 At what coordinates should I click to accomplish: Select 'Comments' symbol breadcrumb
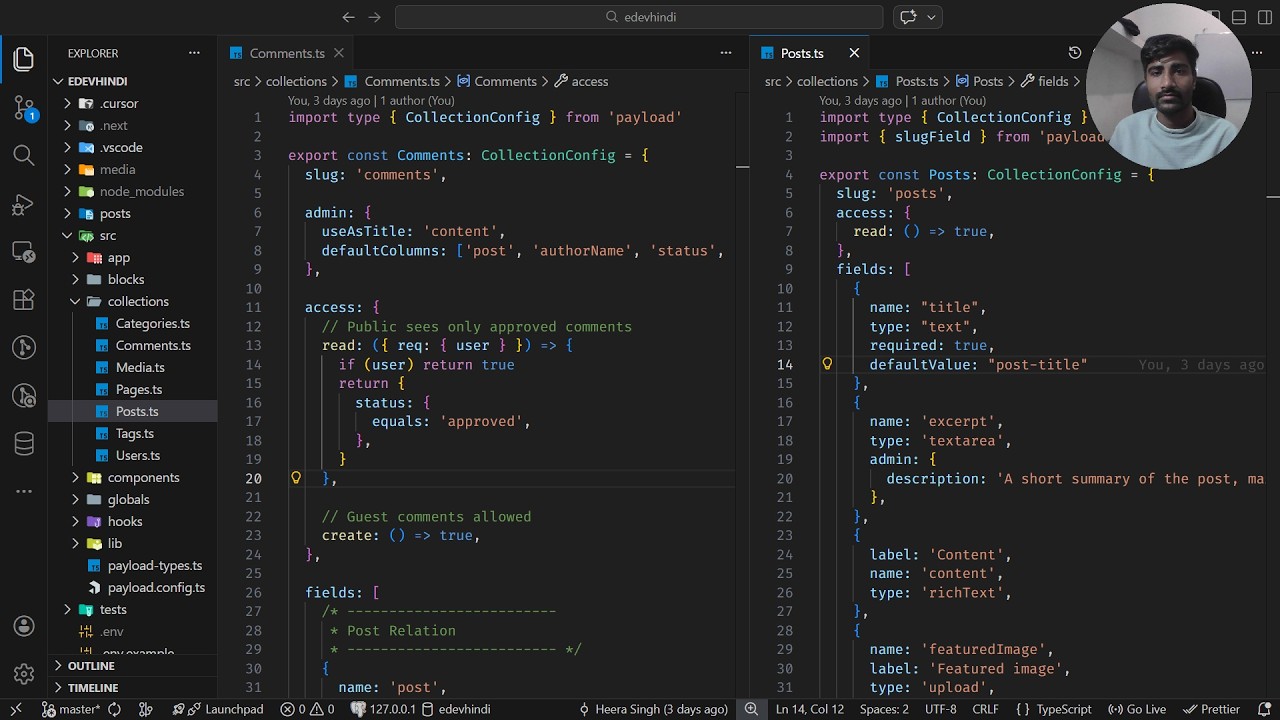496,81
